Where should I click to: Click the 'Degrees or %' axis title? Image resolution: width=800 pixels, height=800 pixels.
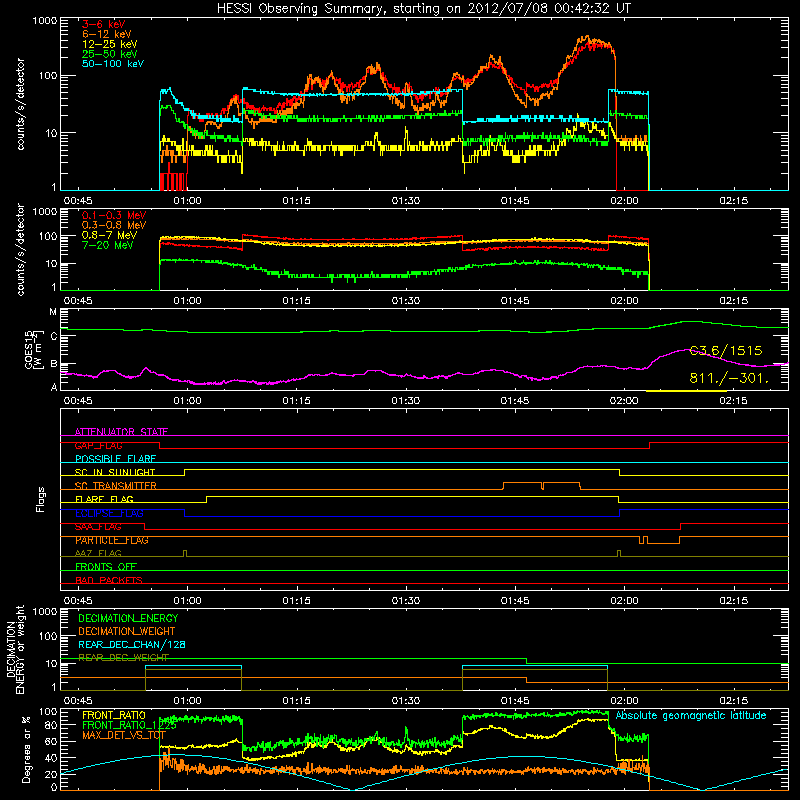click(x=26, y=749)
